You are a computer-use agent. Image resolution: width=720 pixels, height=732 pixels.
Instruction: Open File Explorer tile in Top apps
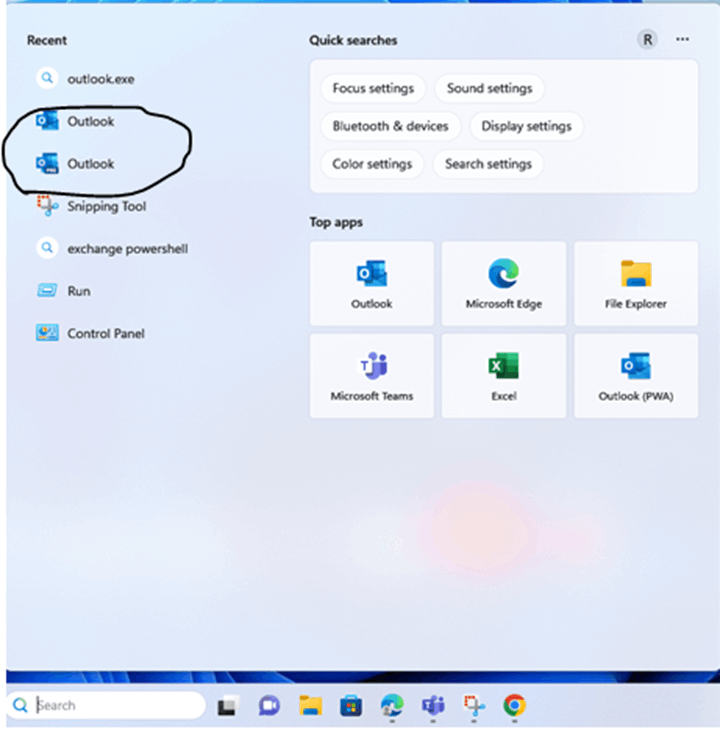(636, 283)
